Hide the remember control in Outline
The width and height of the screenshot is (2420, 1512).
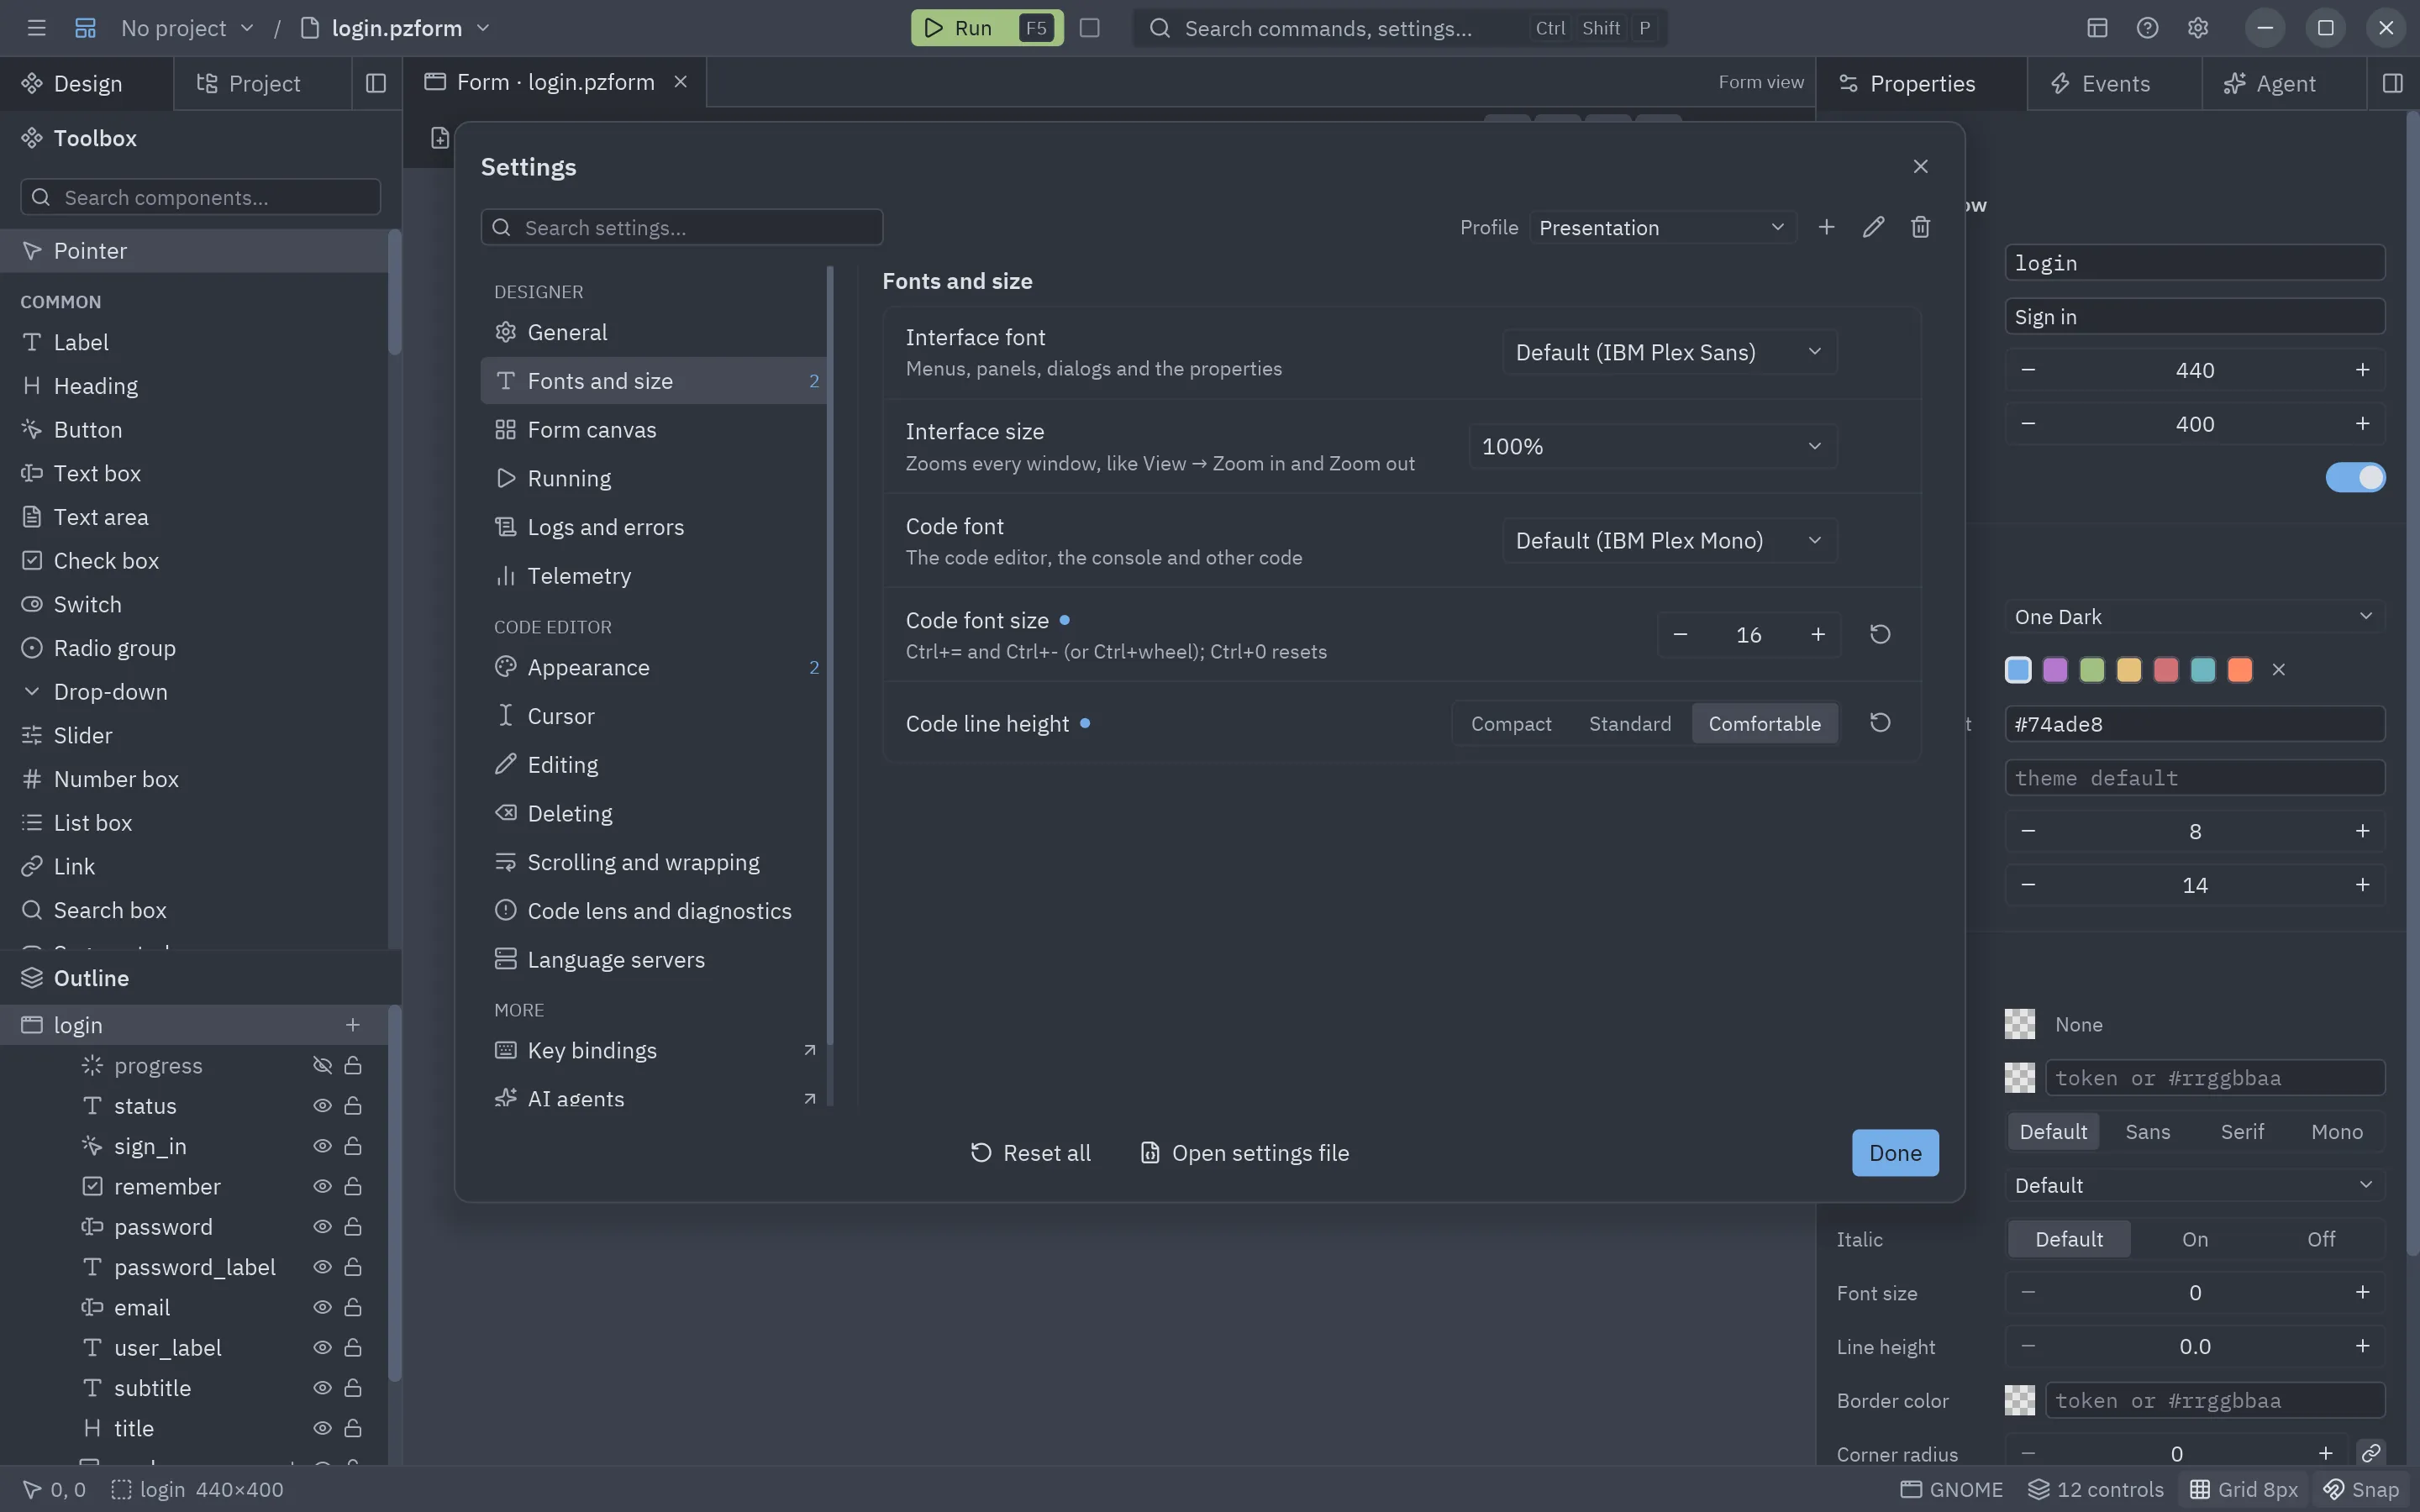point(322,1186)
